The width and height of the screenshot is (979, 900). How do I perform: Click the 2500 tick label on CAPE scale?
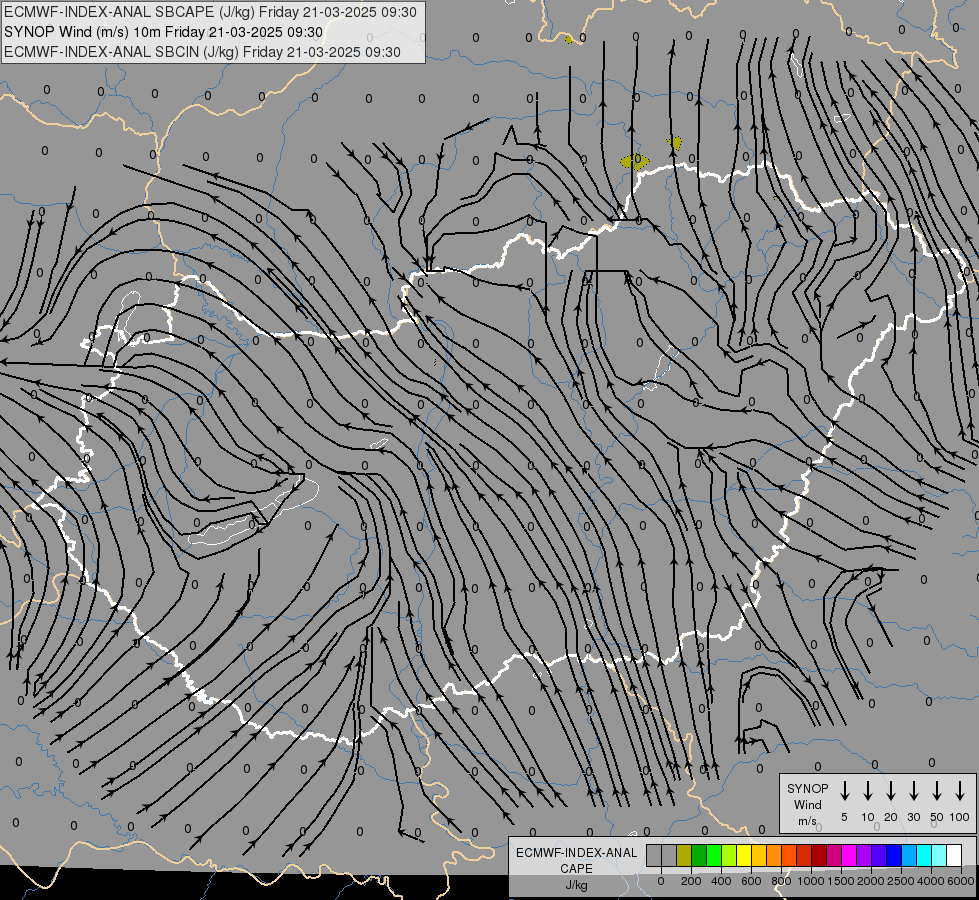tap(901, 881)
